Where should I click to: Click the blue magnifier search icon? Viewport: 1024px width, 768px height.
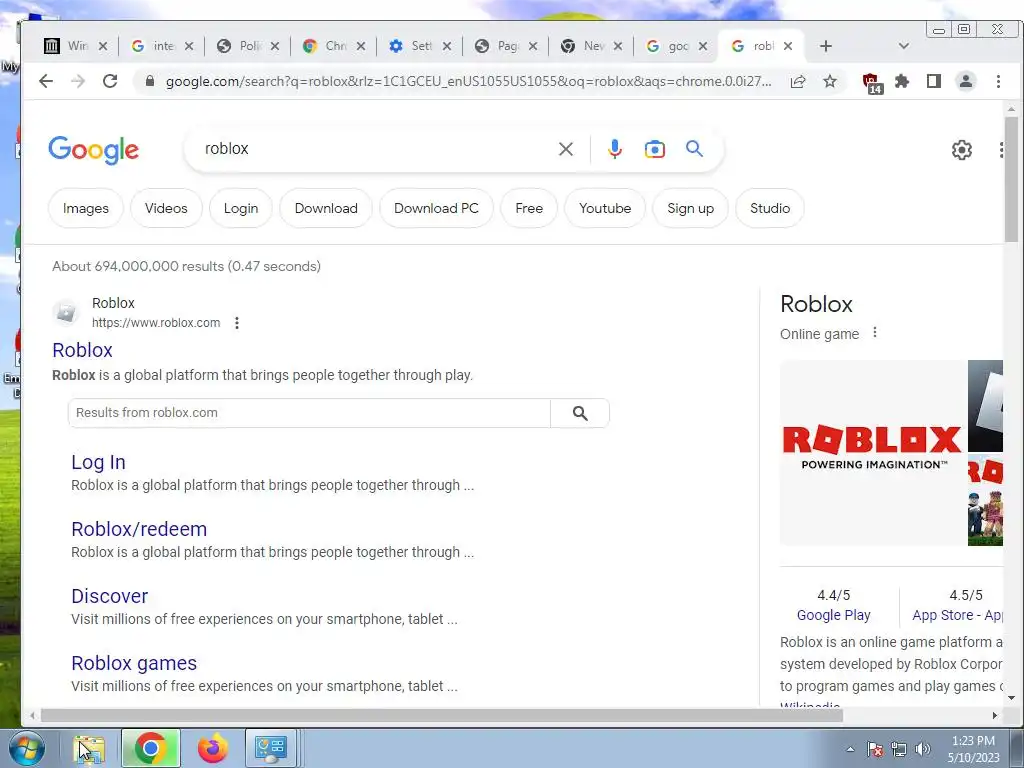pos(694,148)
